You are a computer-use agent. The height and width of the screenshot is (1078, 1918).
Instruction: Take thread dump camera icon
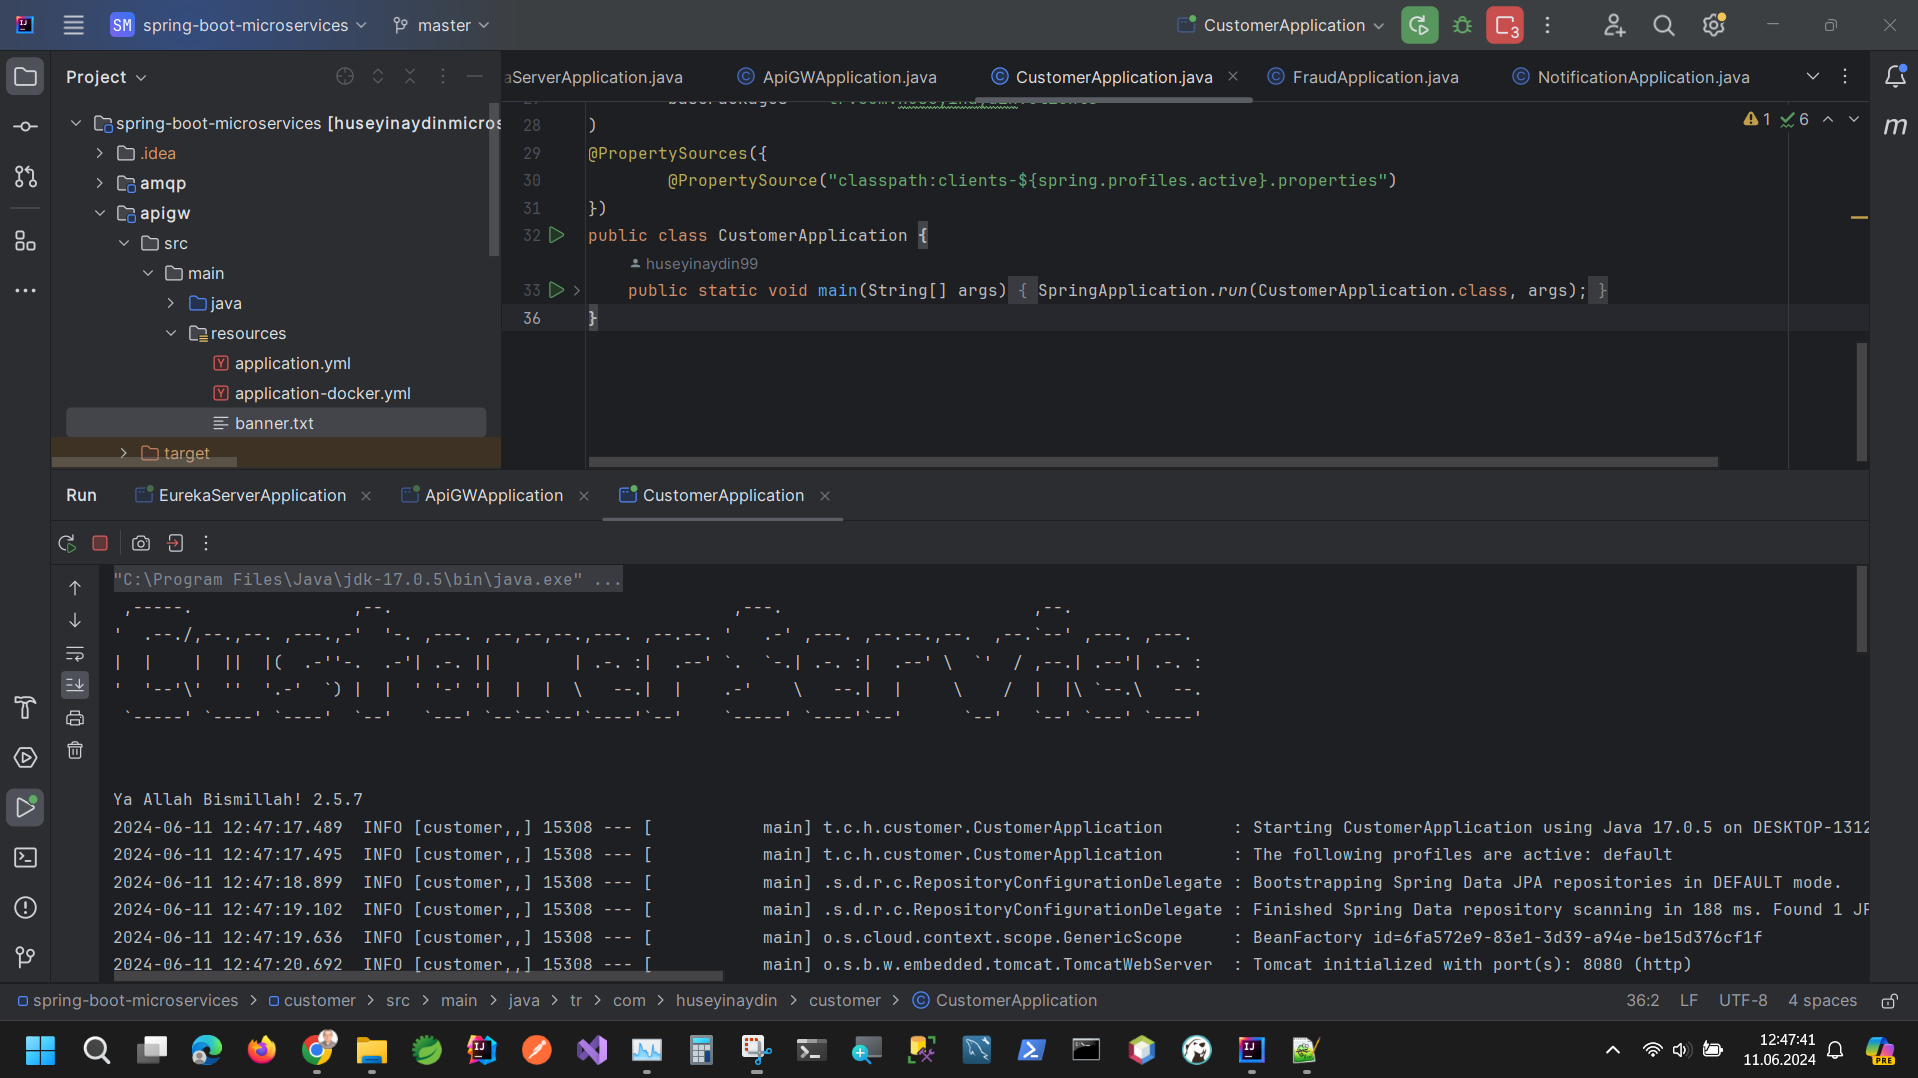pos(141,543)
